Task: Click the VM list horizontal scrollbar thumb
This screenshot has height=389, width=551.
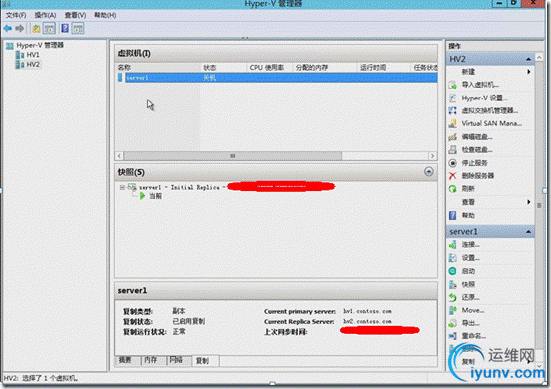Action: pyautogui.click(x=233, y=156)
